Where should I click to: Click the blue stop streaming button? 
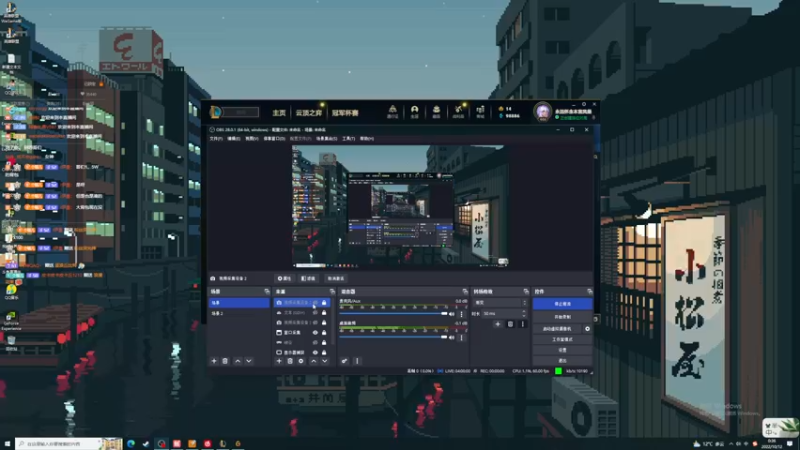coord(562,304)
